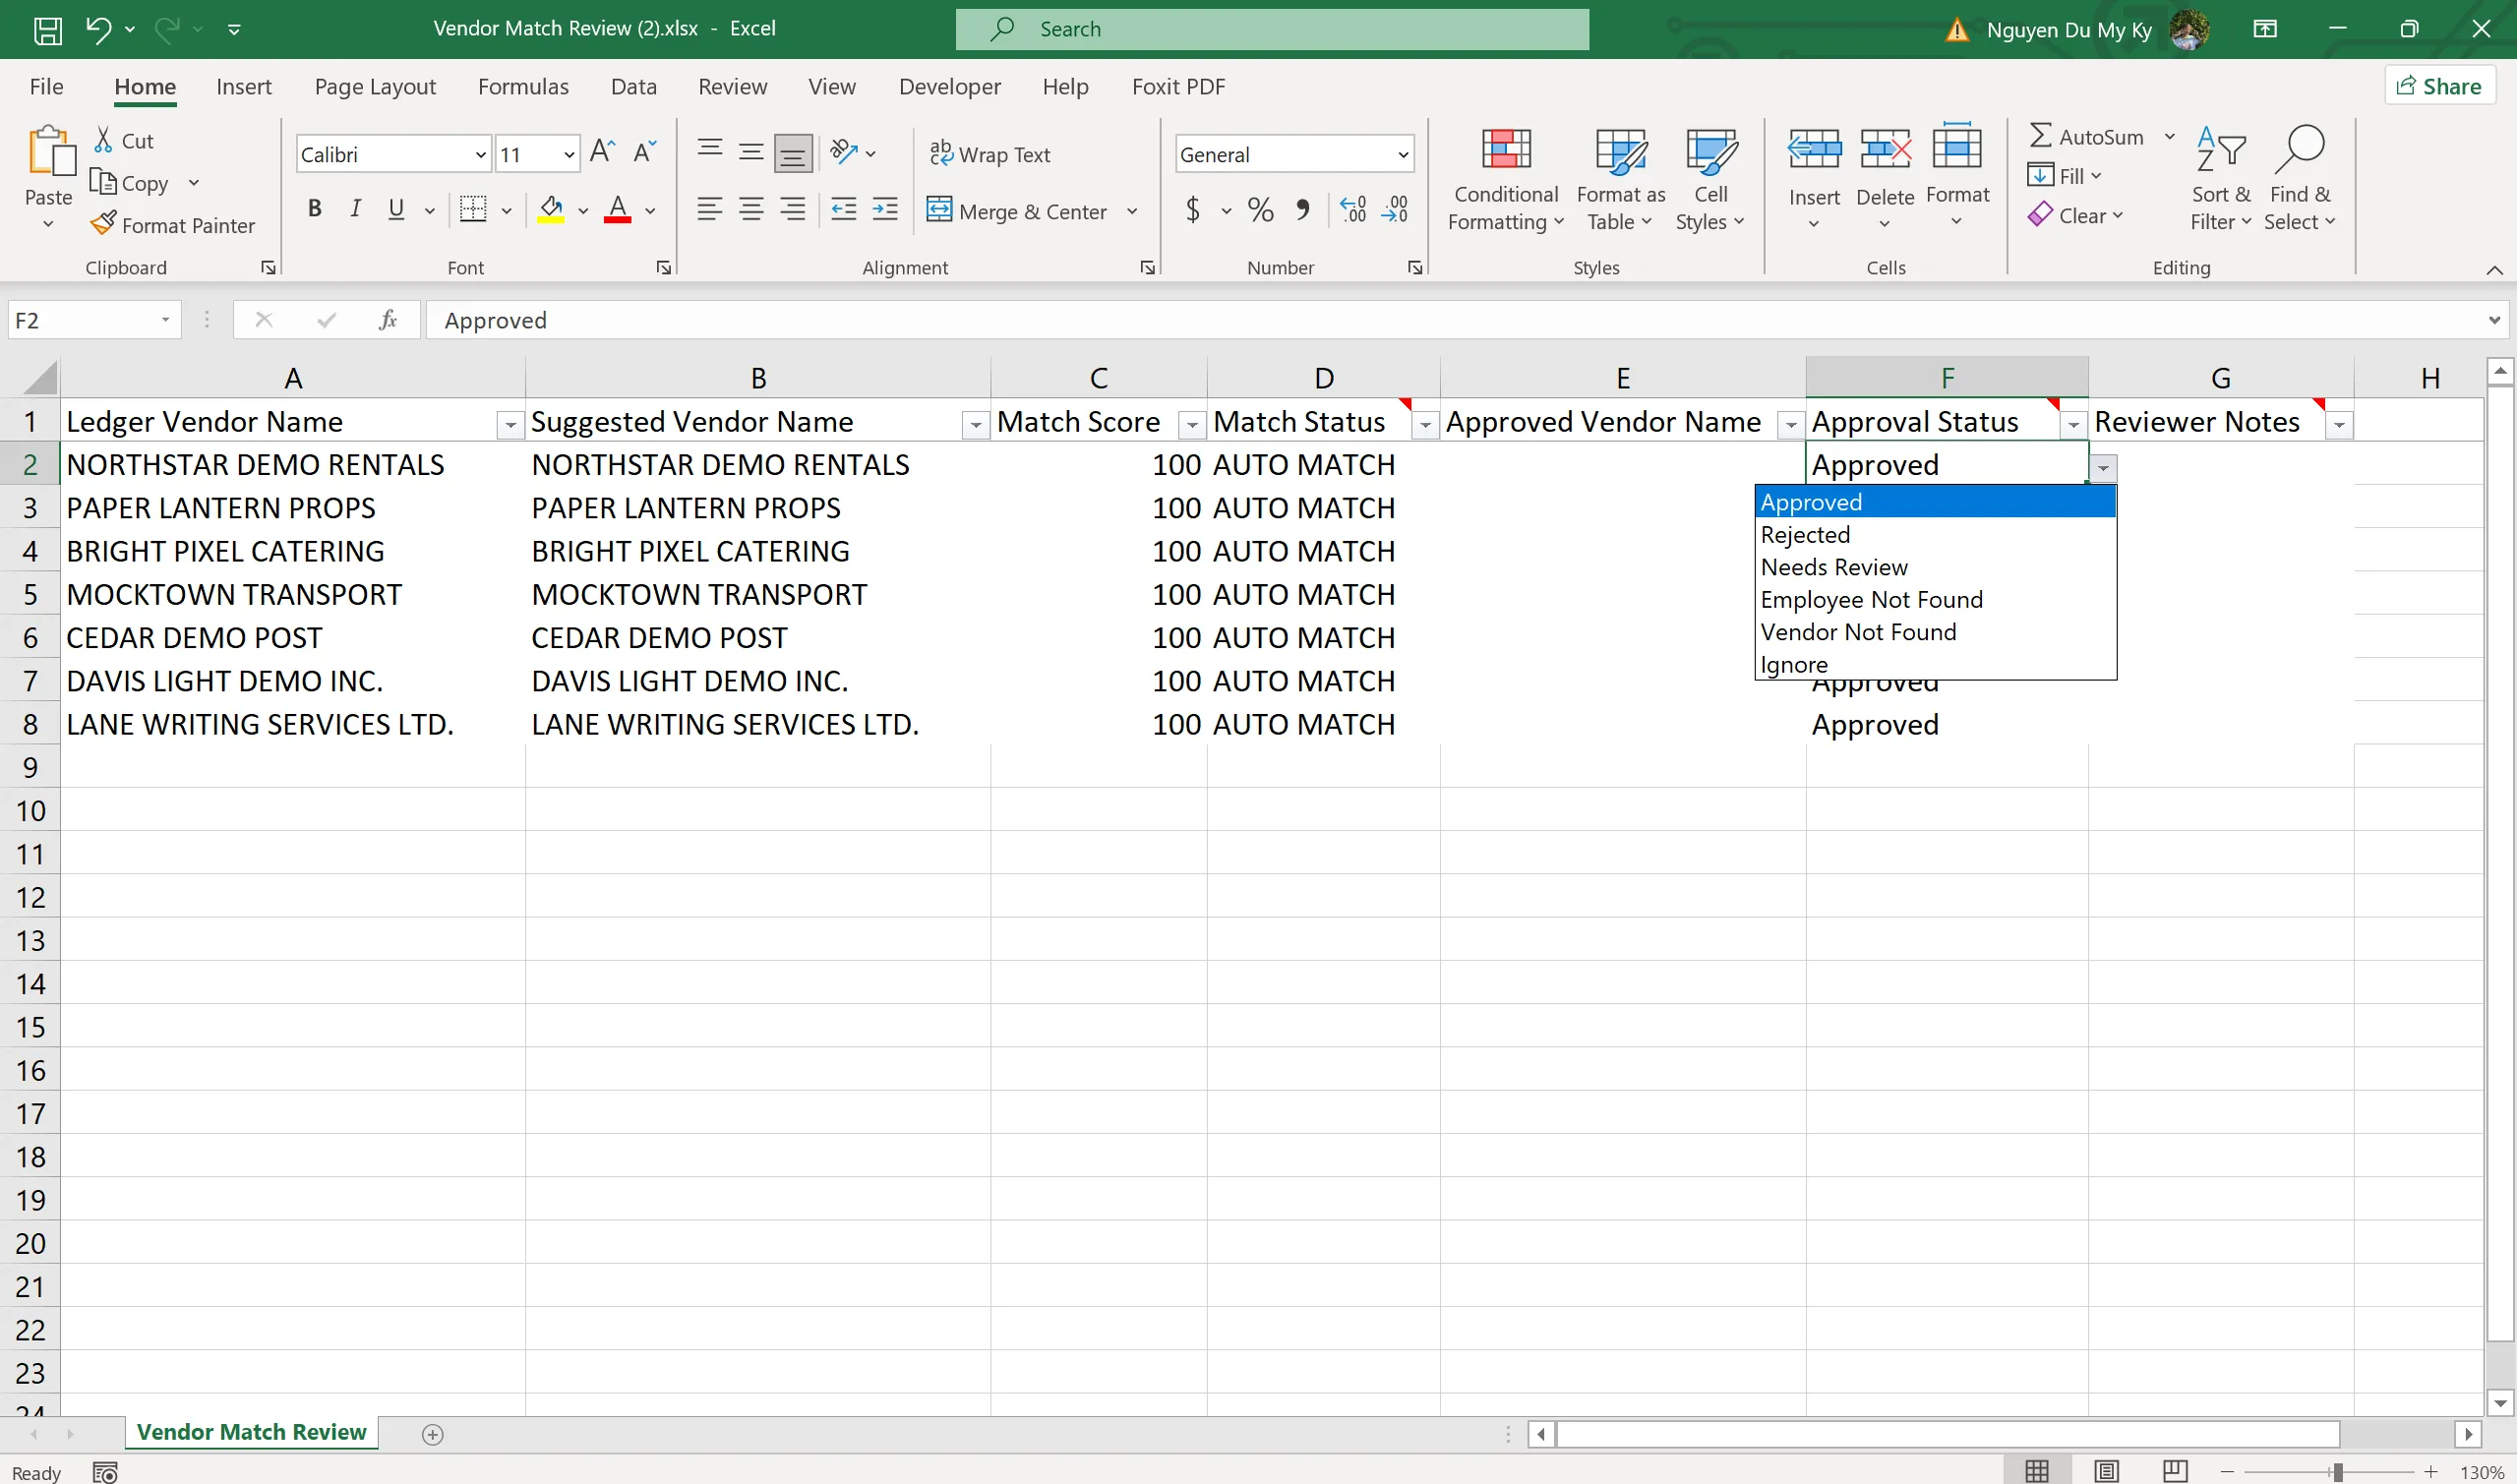
Task: Decrease decimal places
Action: [x=1395, y=209]
